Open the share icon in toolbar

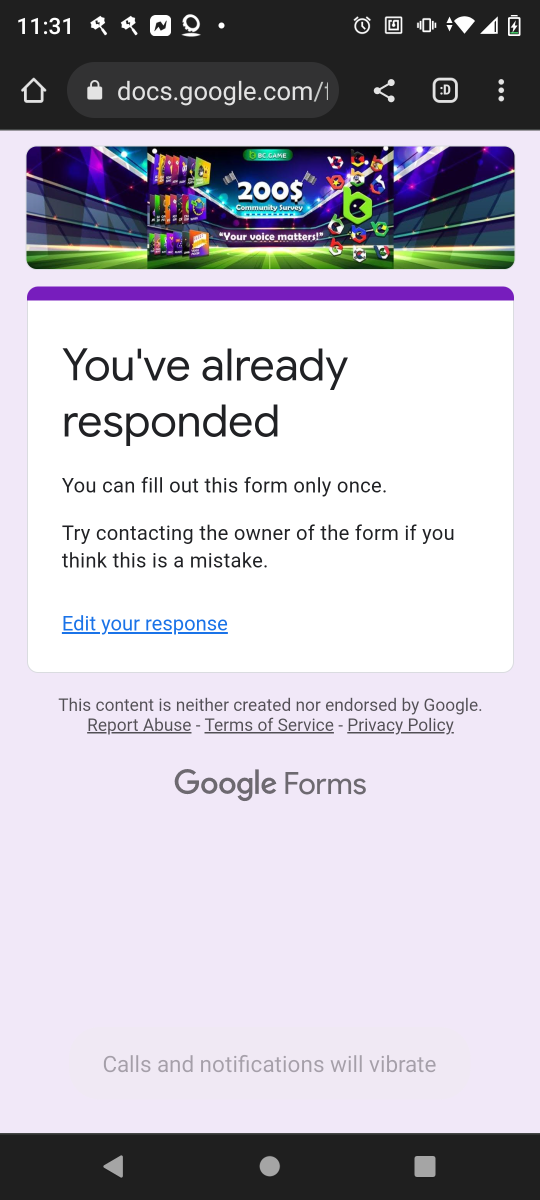[384, 92]
